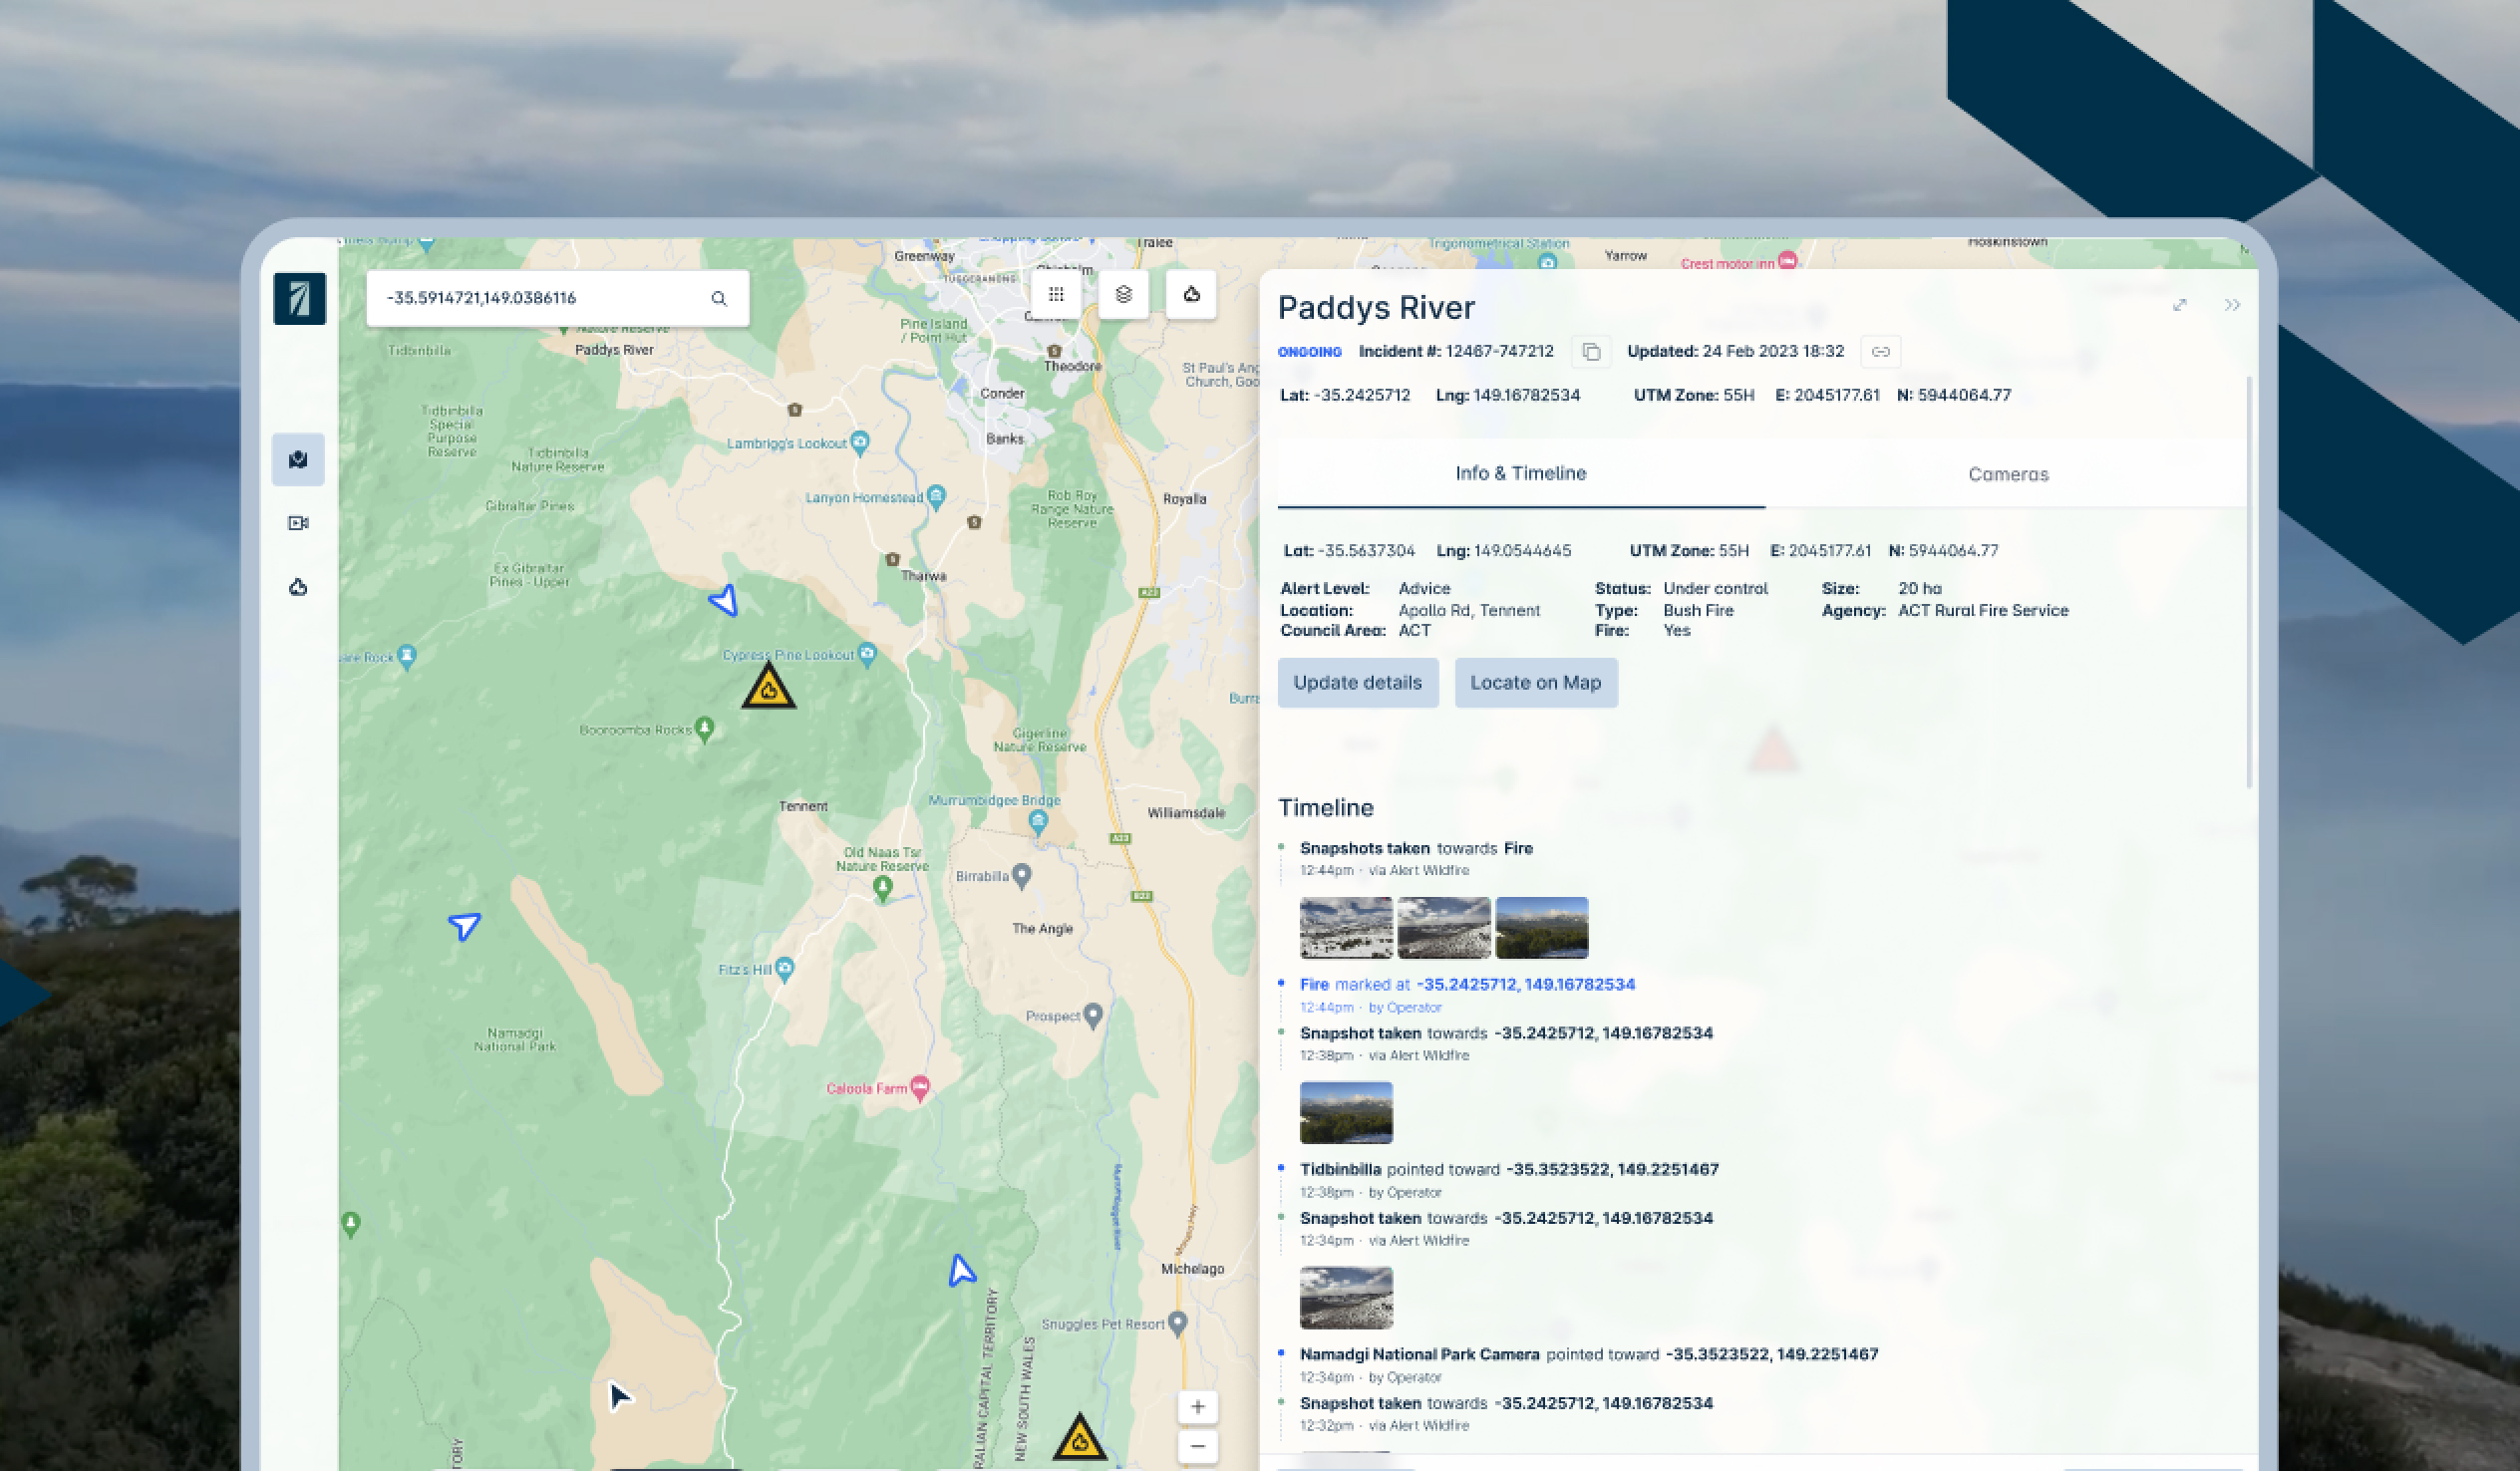Select fire marker near Cypress Pine Lookout
This screenshot has height=1471, width=2520.
[x=769, y=686]
